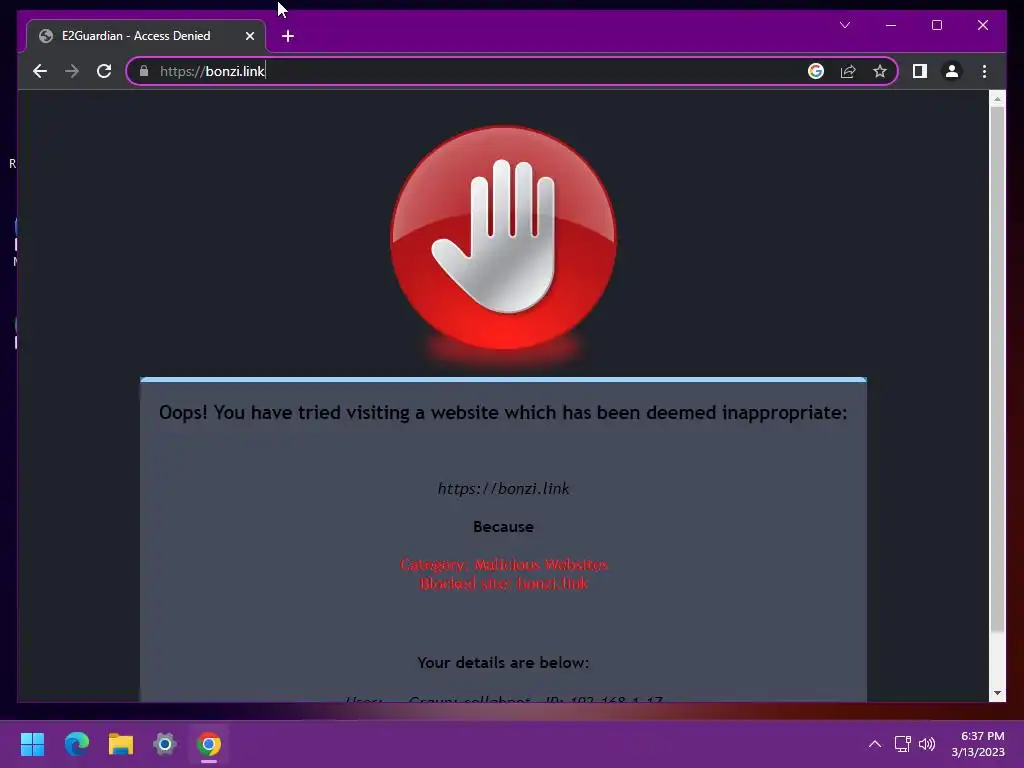Click the blocked URL text https://bonzi.link

point(504,488)
